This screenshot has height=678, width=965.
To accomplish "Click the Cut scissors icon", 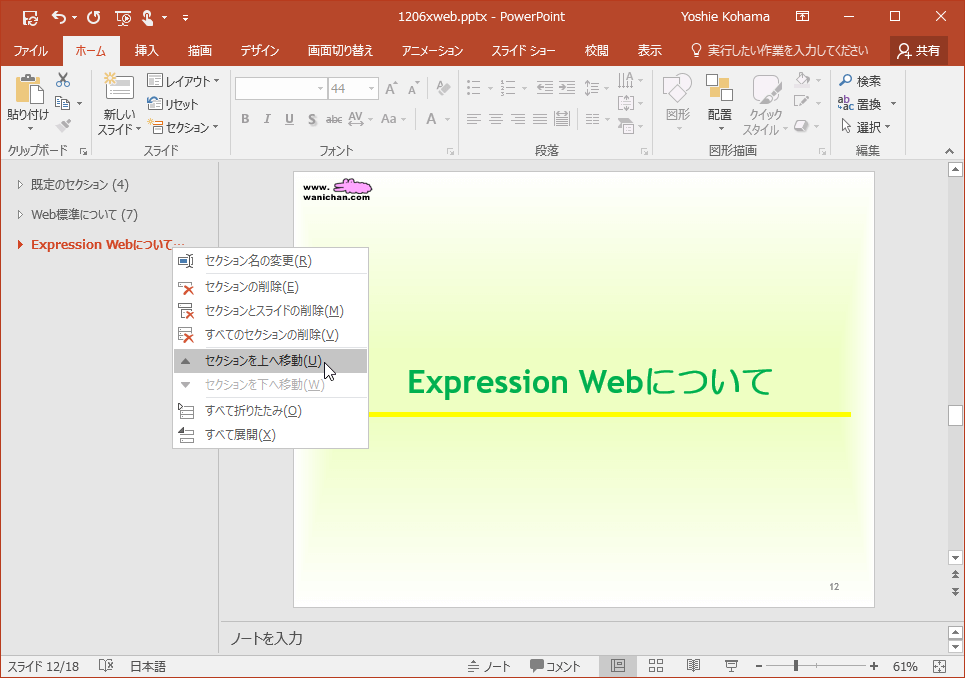I will (x=63, y=80).
